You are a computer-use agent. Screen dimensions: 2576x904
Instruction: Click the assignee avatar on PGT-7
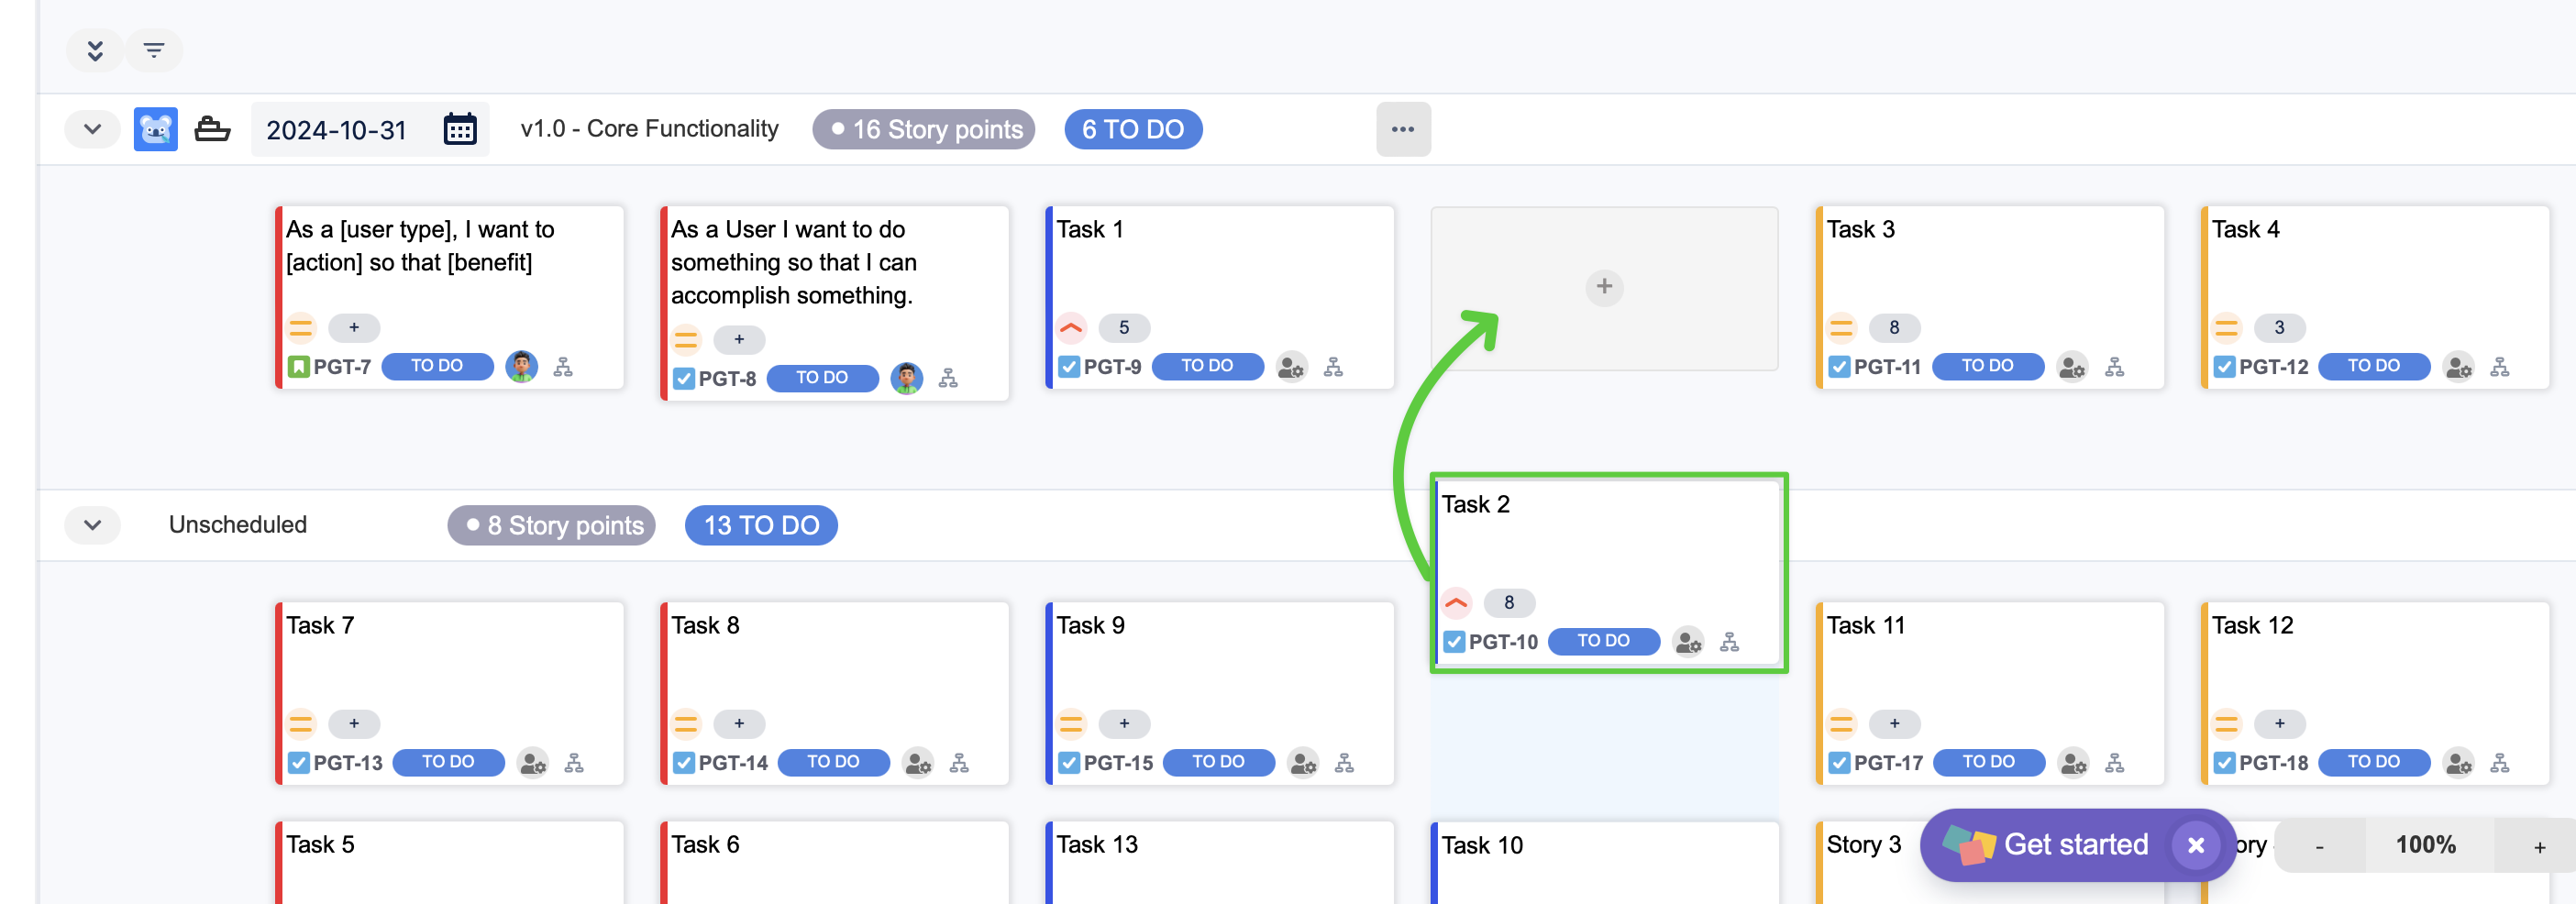pos(521,367)
